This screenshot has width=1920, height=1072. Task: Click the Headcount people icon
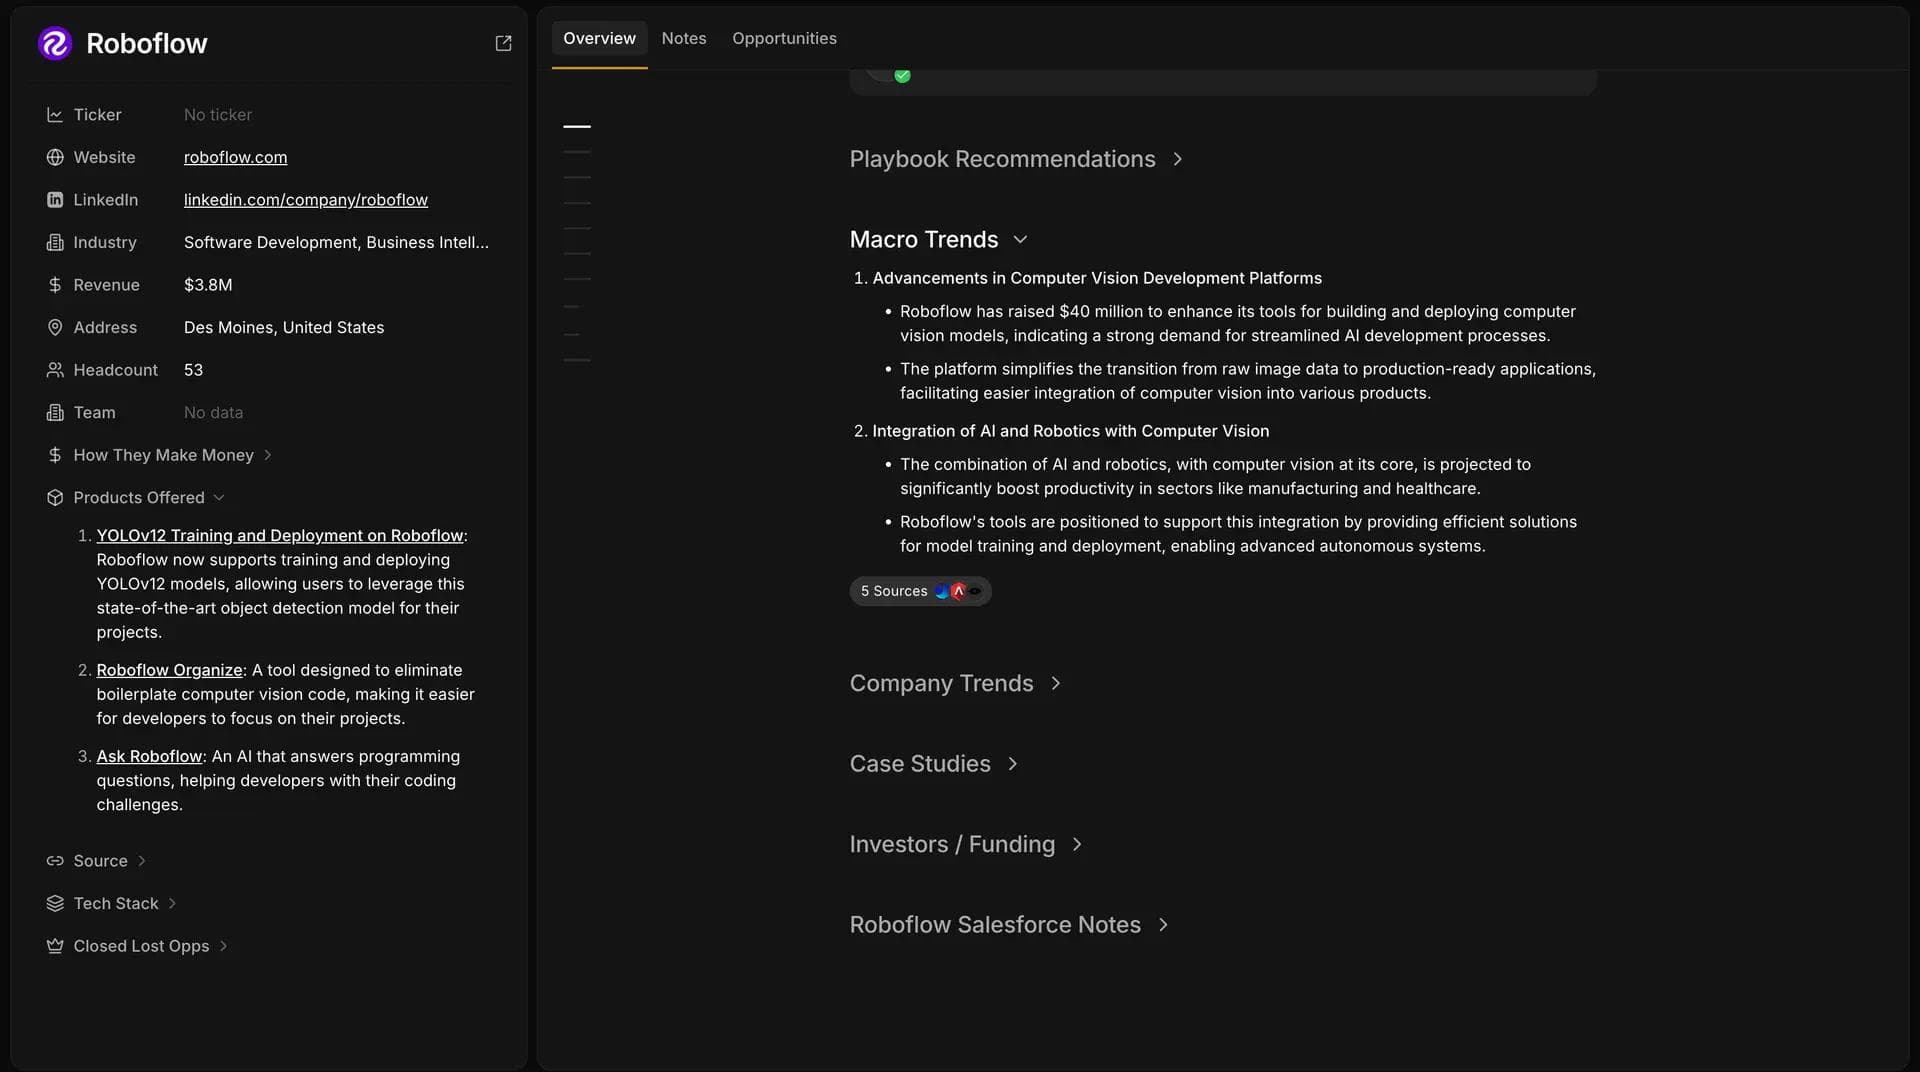coord(55,370)
